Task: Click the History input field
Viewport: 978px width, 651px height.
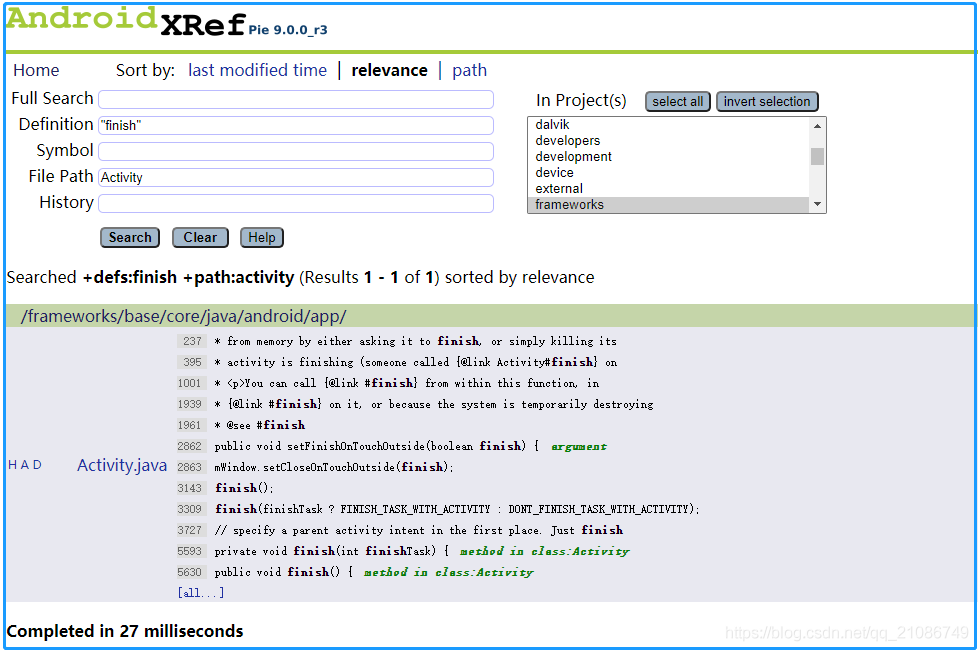Action: pyautogui.click(x=296, y=203)
